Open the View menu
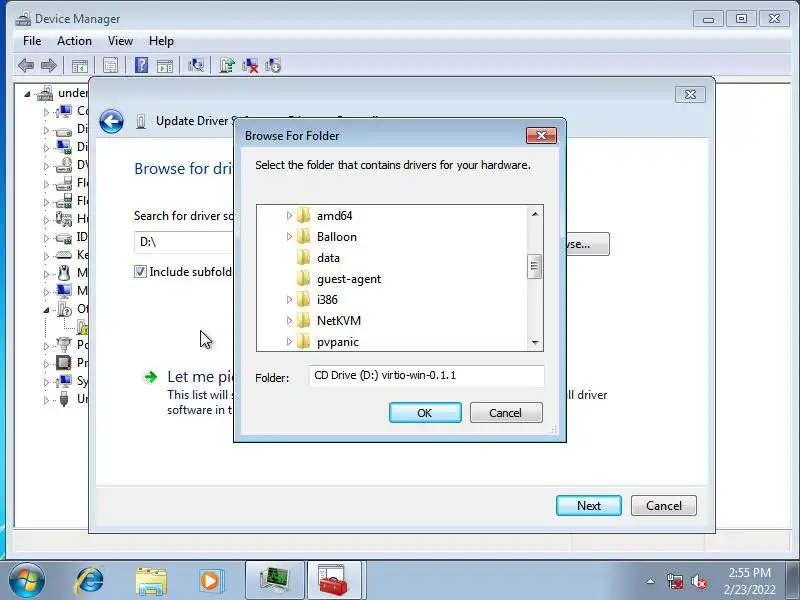 coord(120,41)
